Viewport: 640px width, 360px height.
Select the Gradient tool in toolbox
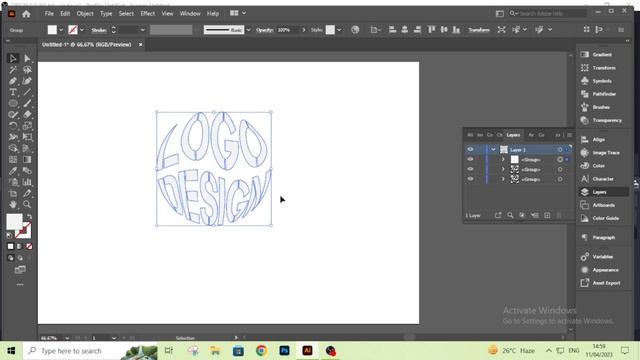coord(27,160)
